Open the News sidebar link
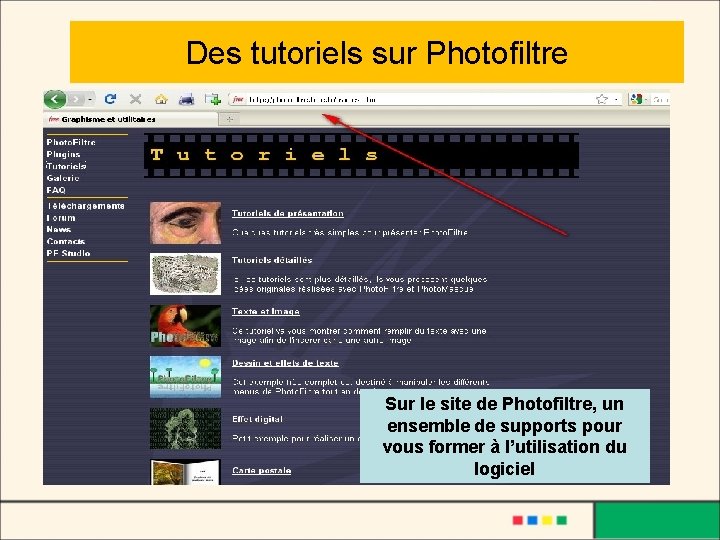 click(58, 229)
